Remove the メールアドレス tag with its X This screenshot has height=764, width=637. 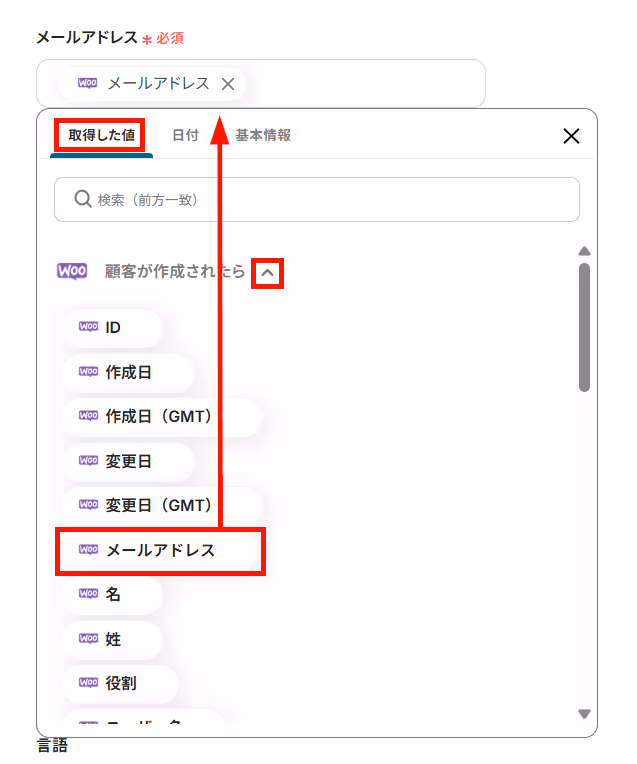(x=228, y=84)
